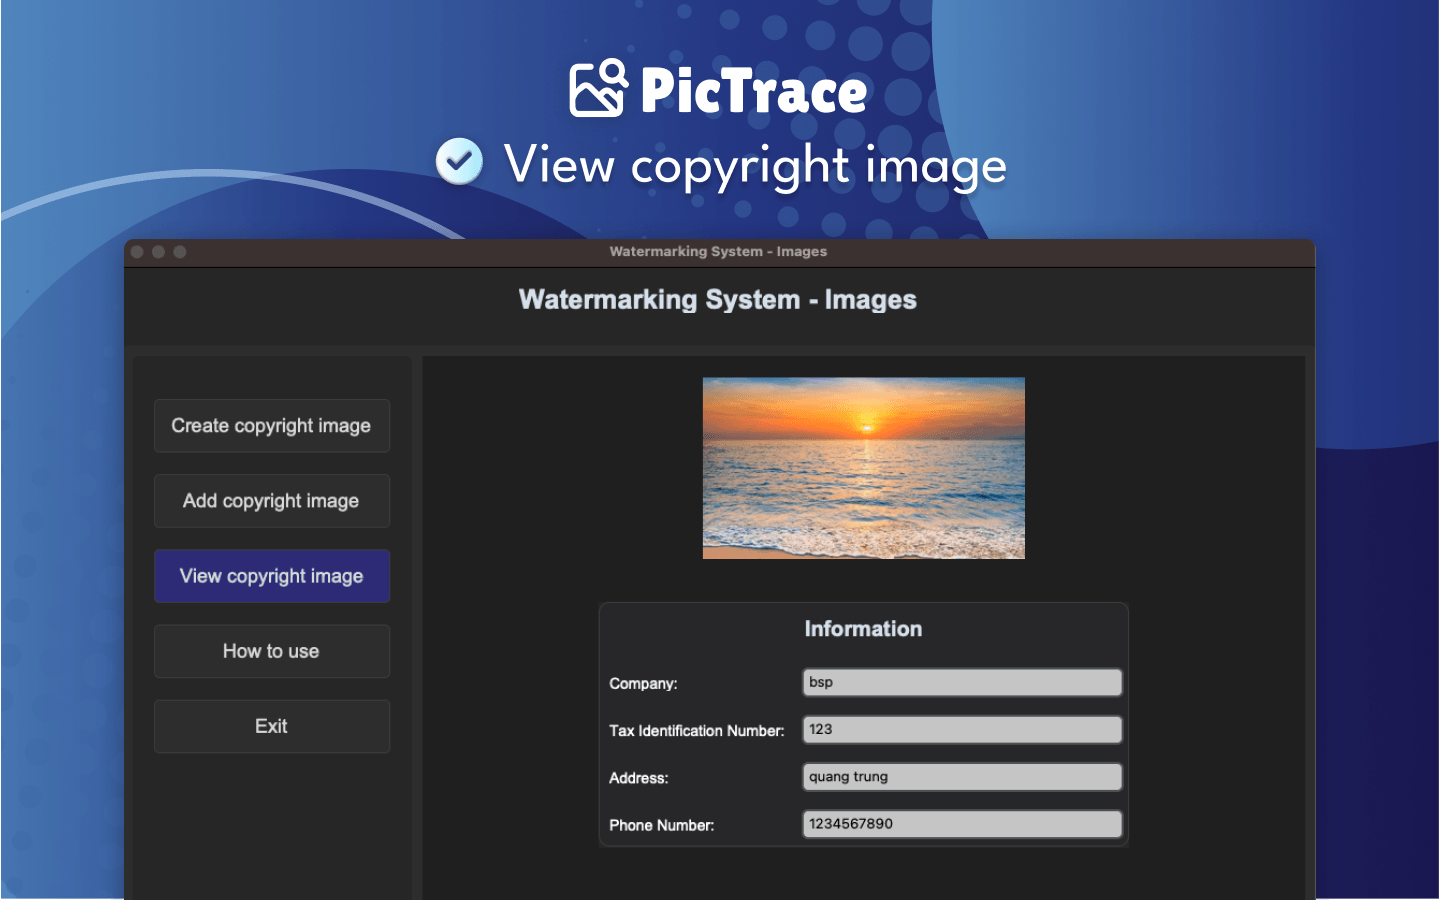Select the Add copyright image button
Viewport: 1440px width, 900px height.
click(271, 501)
